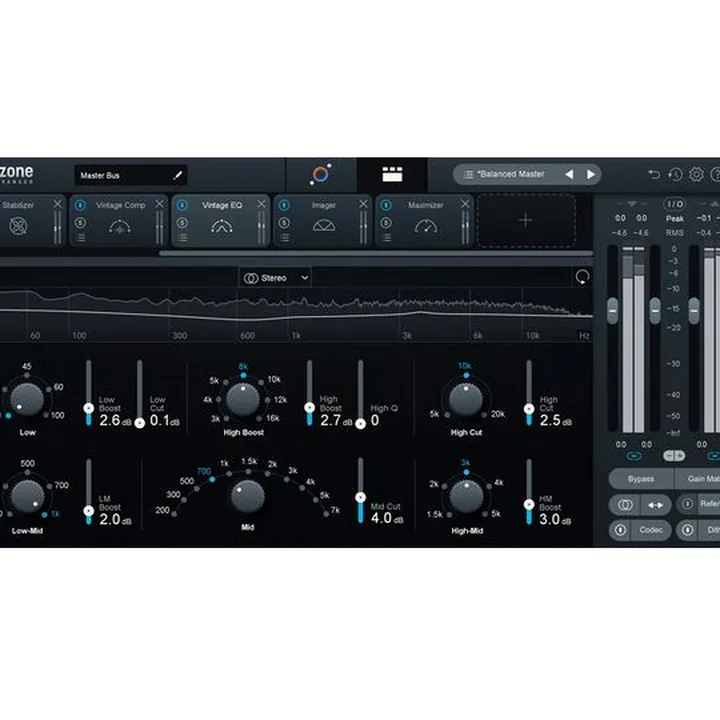The height and width of the screenshot is (720, 720).
Task: Toggle Imager module power
Action: 284,205
